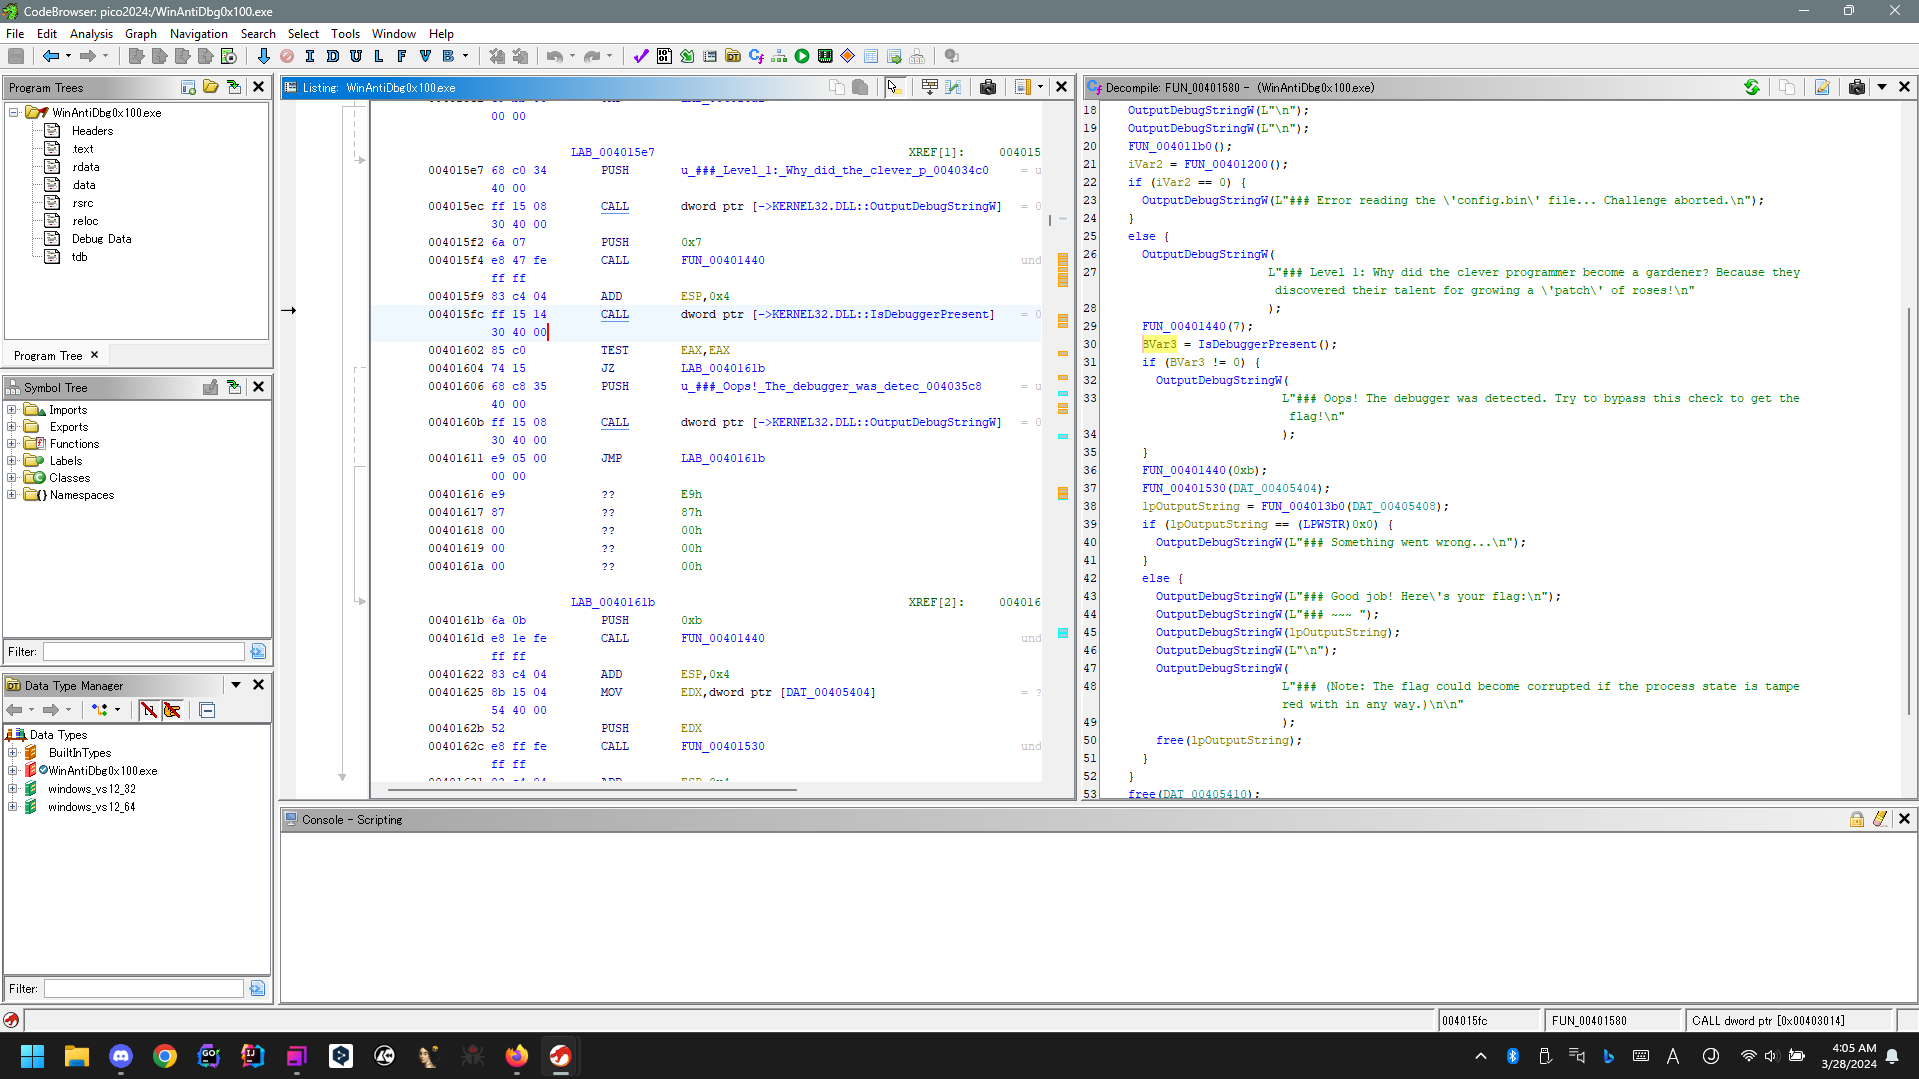
Task: Open Firefox from the Windows taskbar
Action: [x=516, y=1056]
